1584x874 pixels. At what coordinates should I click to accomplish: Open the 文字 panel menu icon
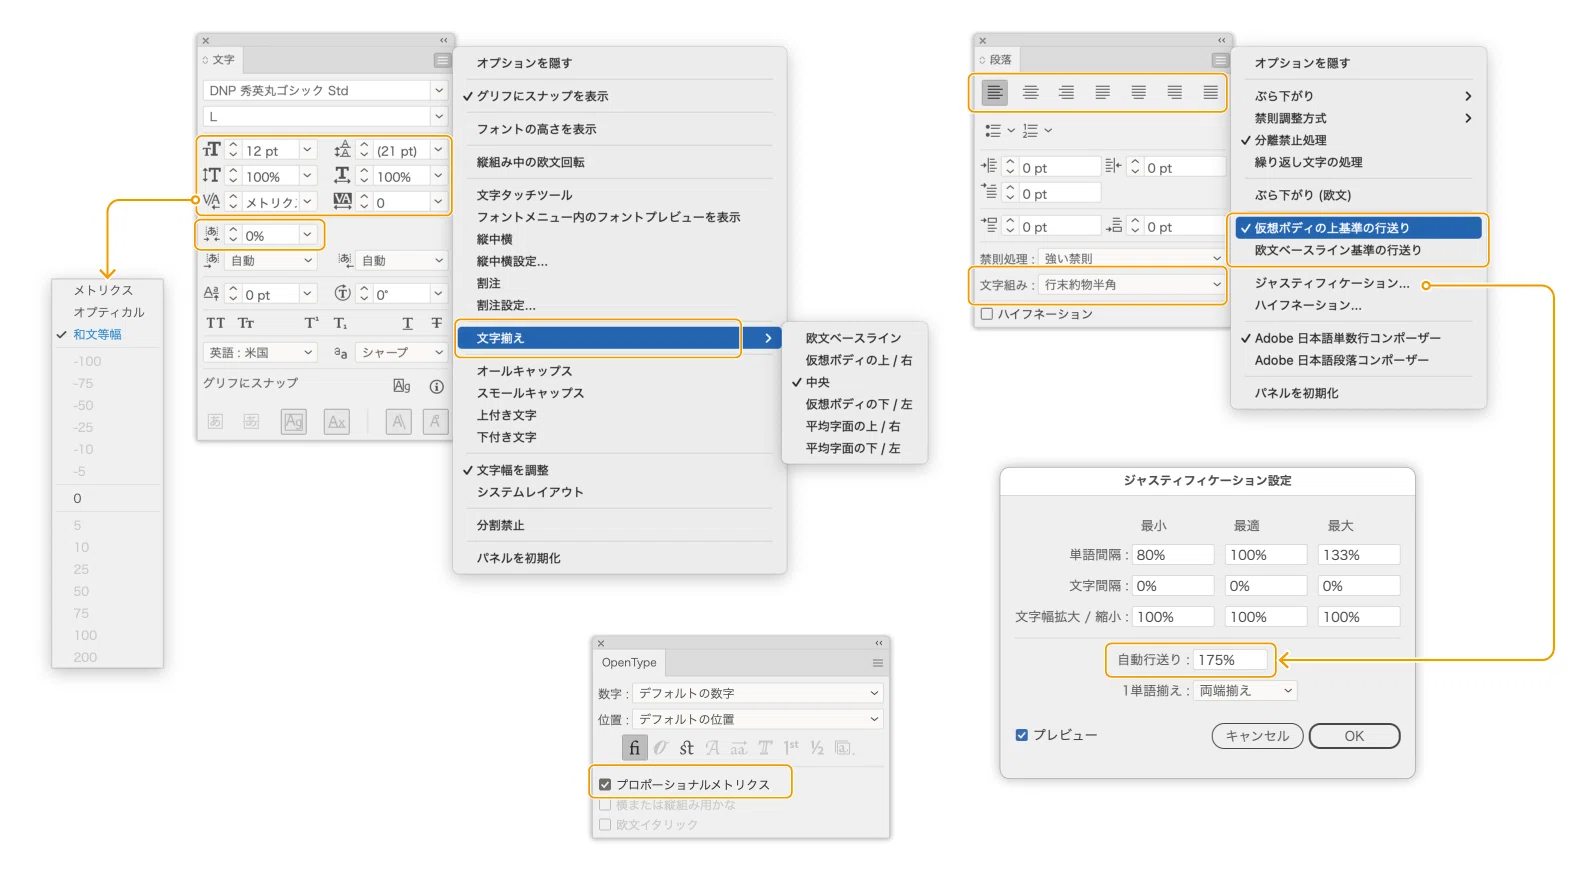pos(441,60)
